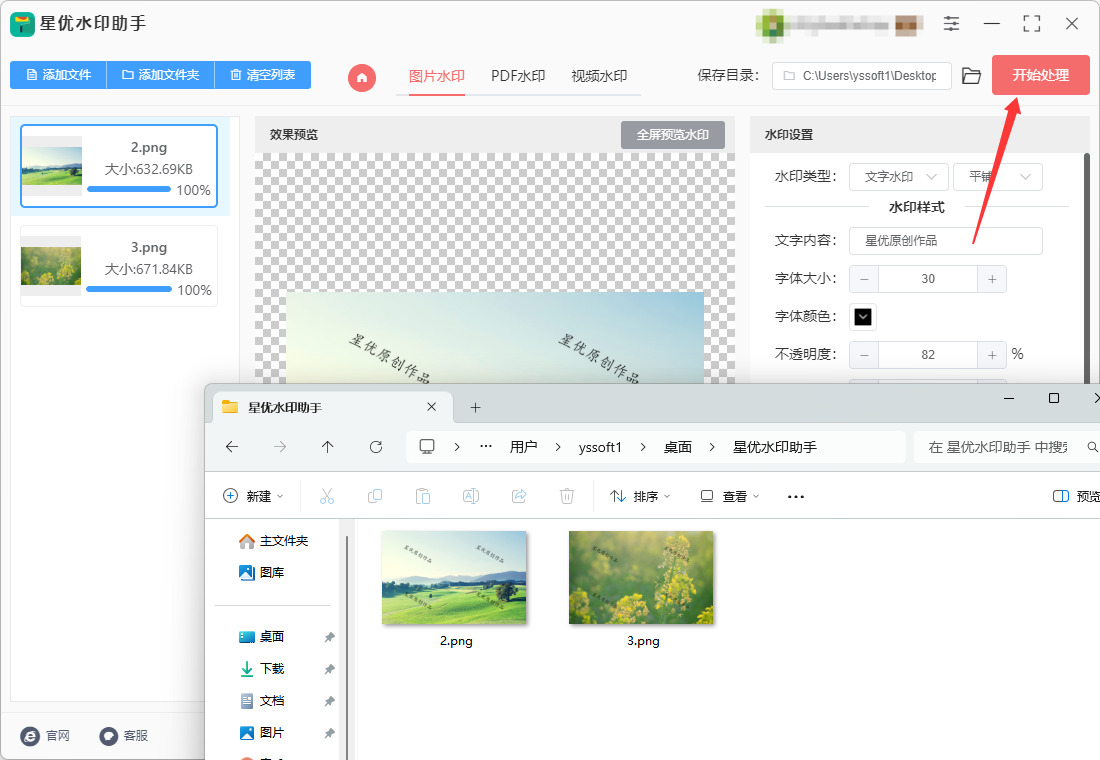Expand the 查看 view menu
The height and width of the screenshot is (760, 1100).
[x=730, y=496]
